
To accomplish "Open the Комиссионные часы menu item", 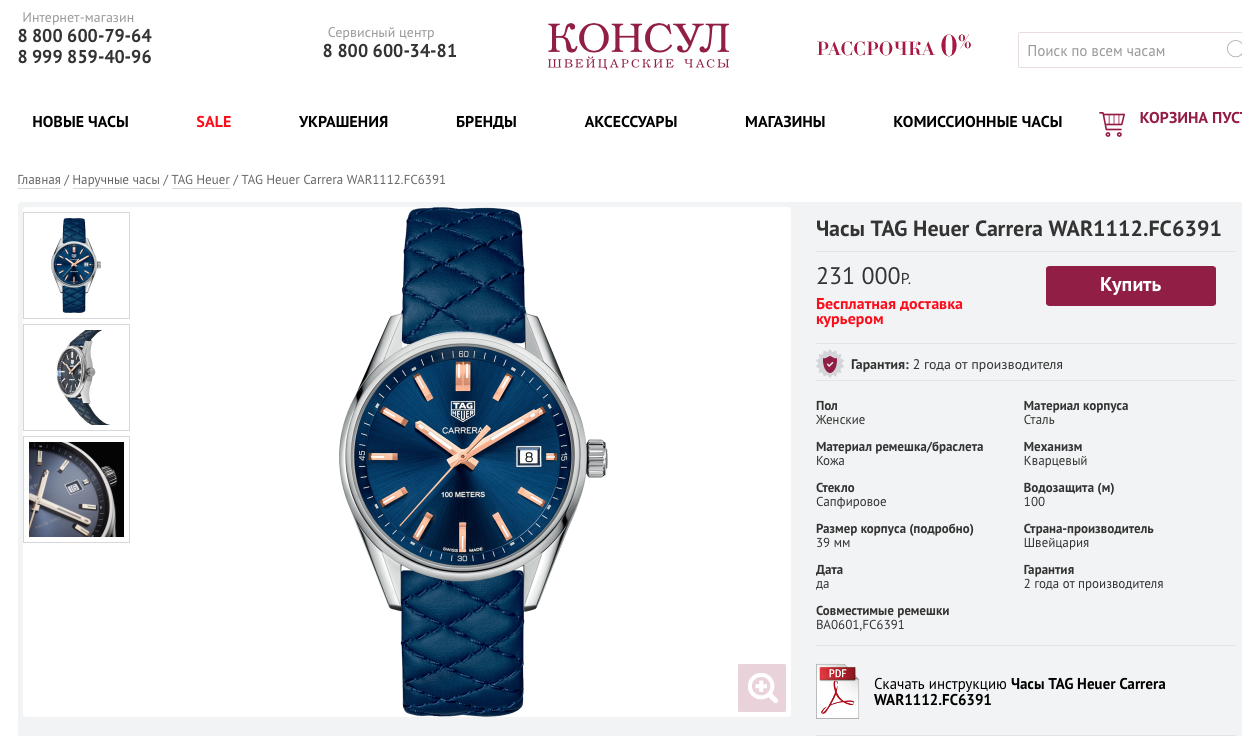I will tap(977, 122).
